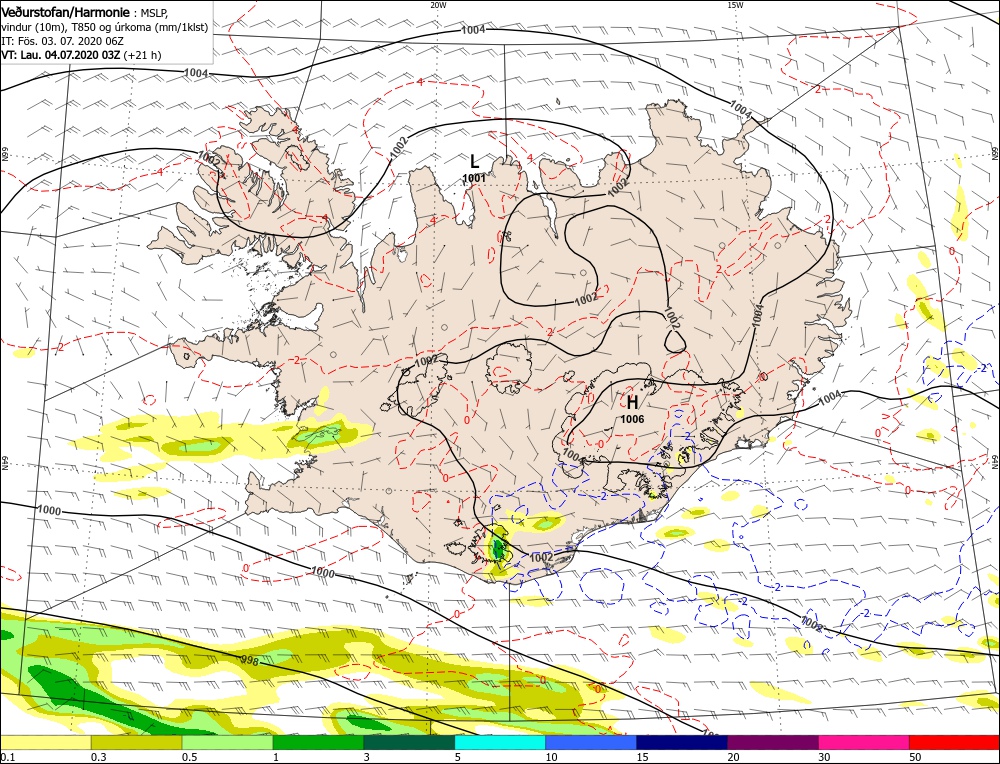
Task: Select the light green 0.5–1 mm legend swatch
Action: click(228, 742)
